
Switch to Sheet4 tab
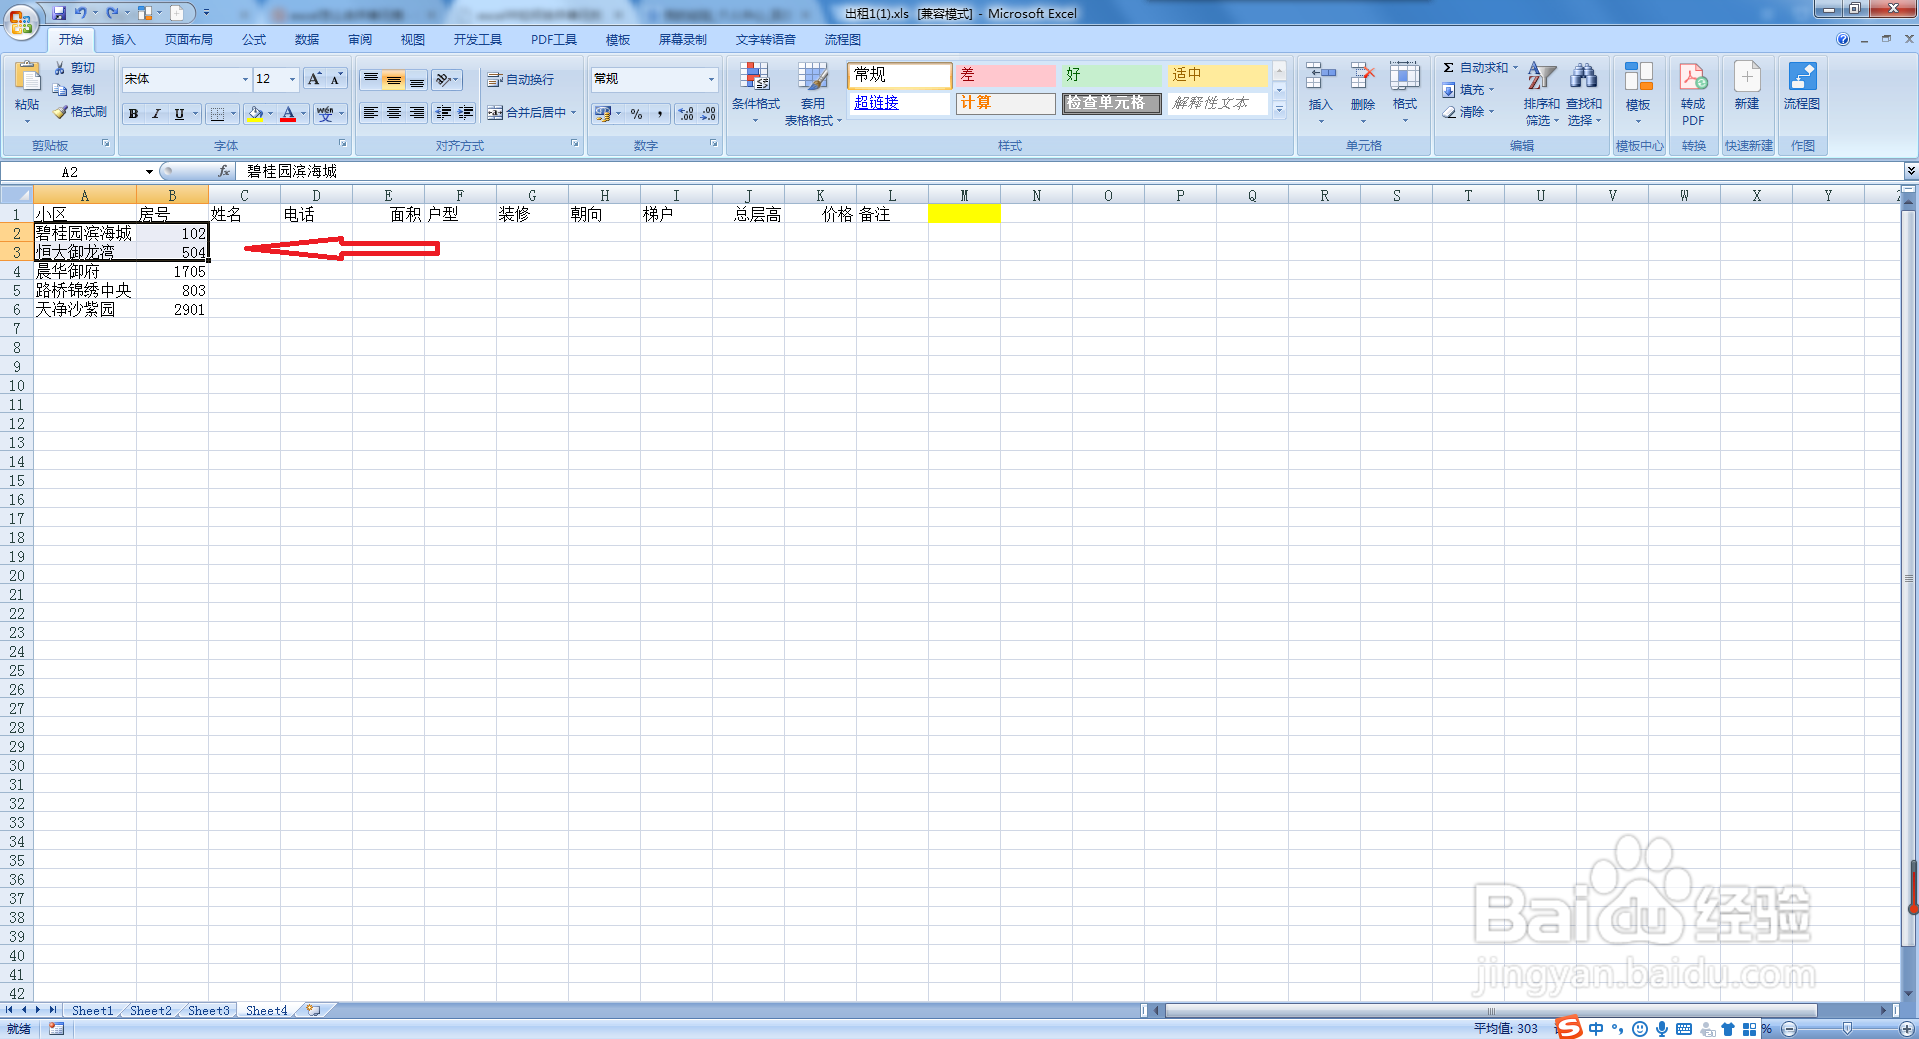[x=266, y=1011]
